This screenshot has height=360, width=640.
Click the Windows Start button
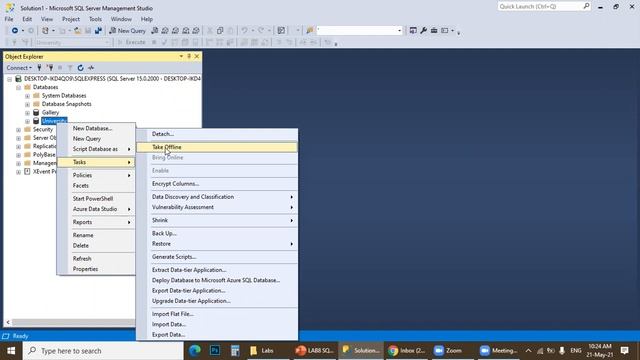[11, 351]
